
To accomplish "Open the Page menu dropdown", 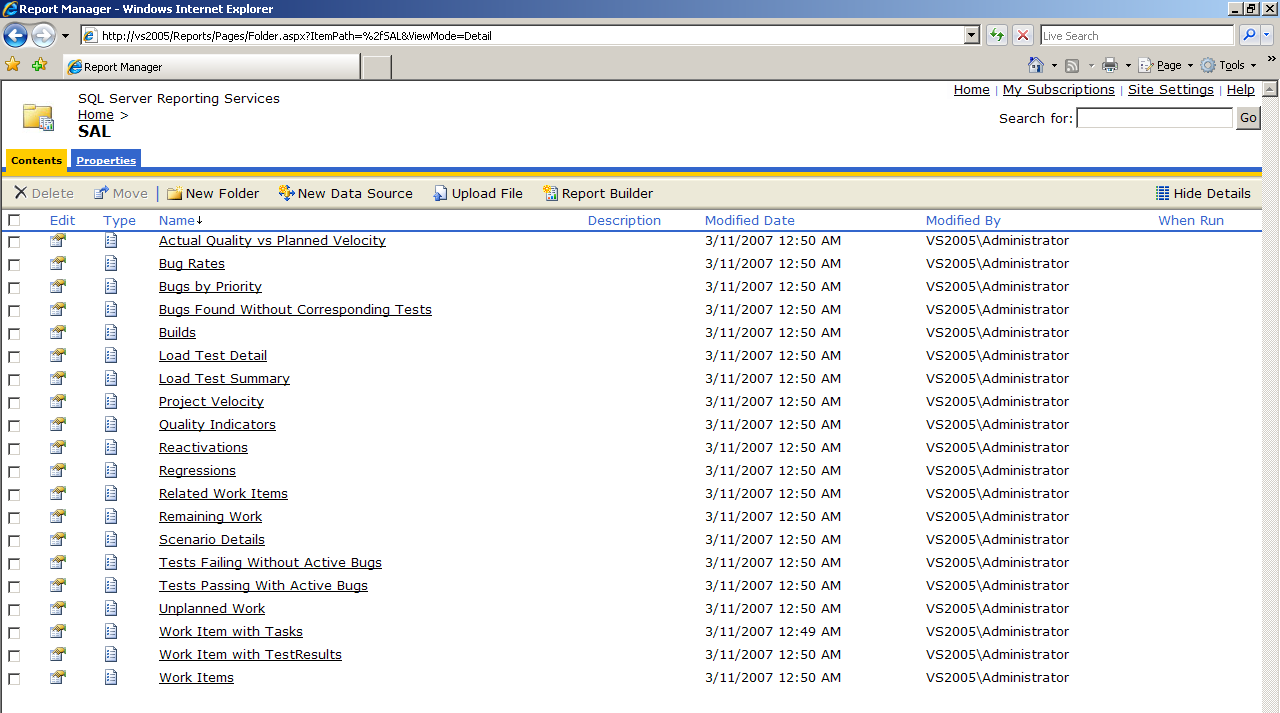I will 1166,65.
